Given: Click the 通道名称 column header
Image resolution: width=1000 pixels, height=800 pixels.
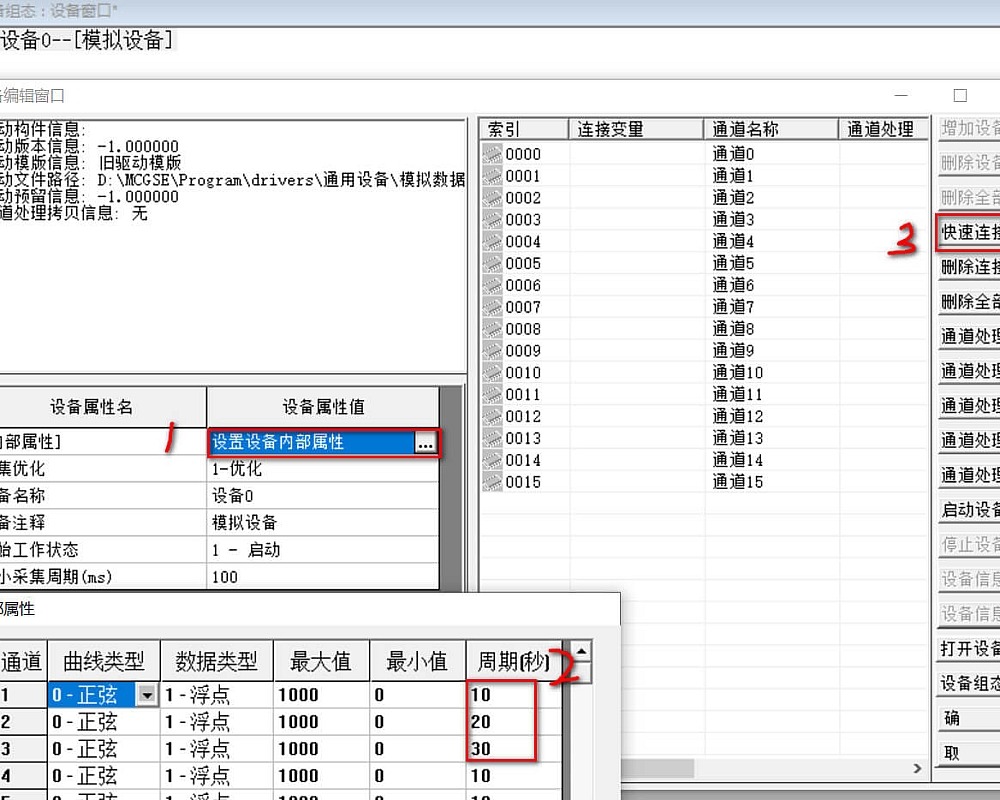Looking at the screenshot, I should (x=771, y=129).
